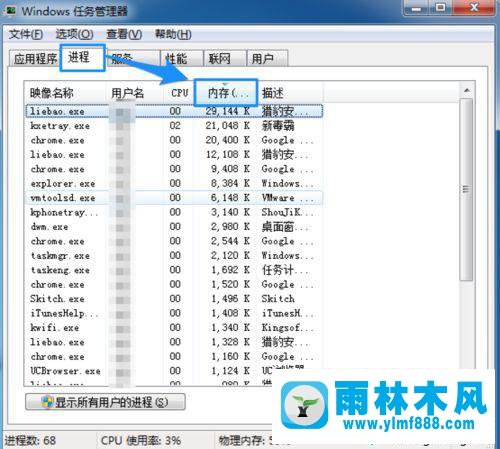Image resolution: width=500 pixels, height=449 pixels.
Task: Open the 查看(V) menu
Action: click(124, 34)
